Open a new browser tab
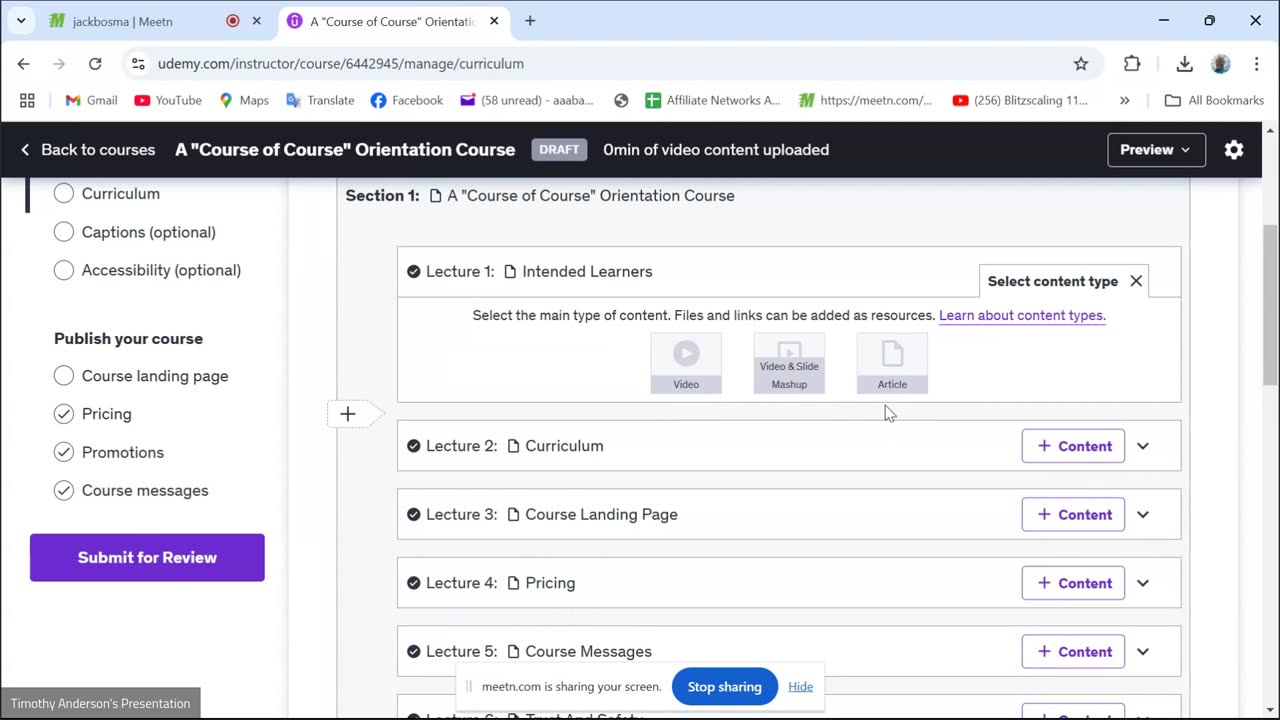Screen dimensions: 1280x720 pos(530,21)
